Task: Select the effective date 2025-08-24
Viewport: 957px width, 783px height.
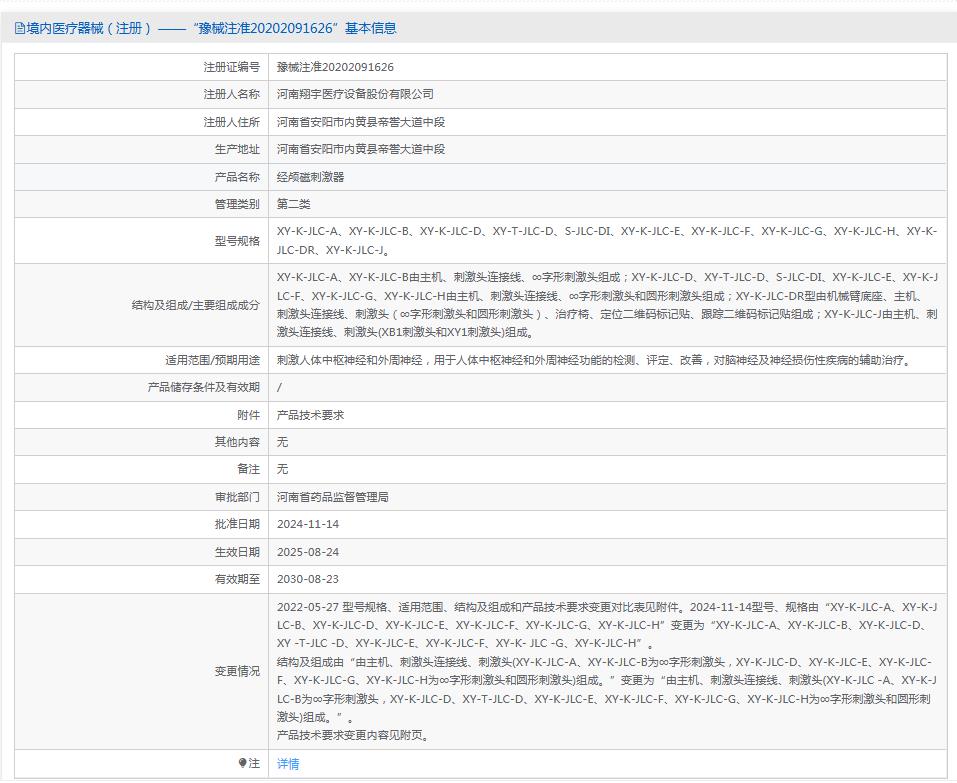Action: 308,552
